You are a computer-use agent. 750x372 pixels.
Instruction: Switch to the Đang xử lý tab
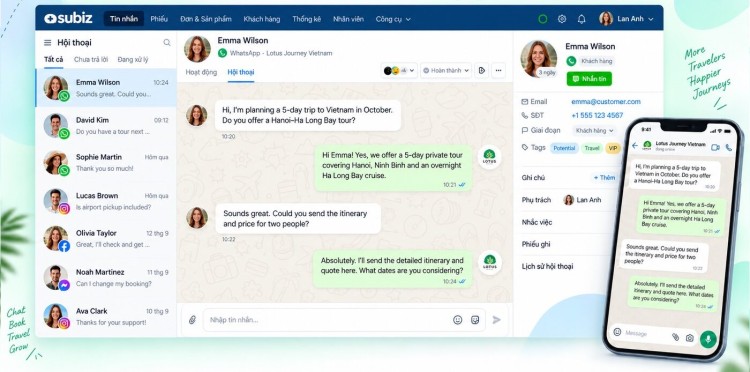(133, 60)
